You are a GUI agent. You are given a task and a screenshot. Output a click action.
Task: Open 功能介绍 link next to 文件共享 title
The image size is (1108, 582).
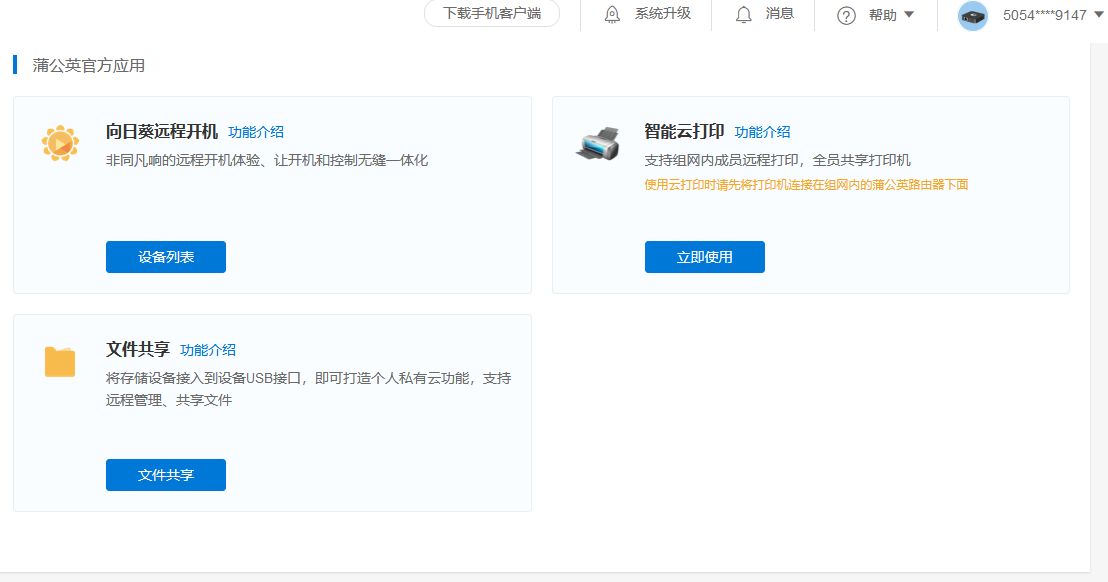tap(208, 350)
